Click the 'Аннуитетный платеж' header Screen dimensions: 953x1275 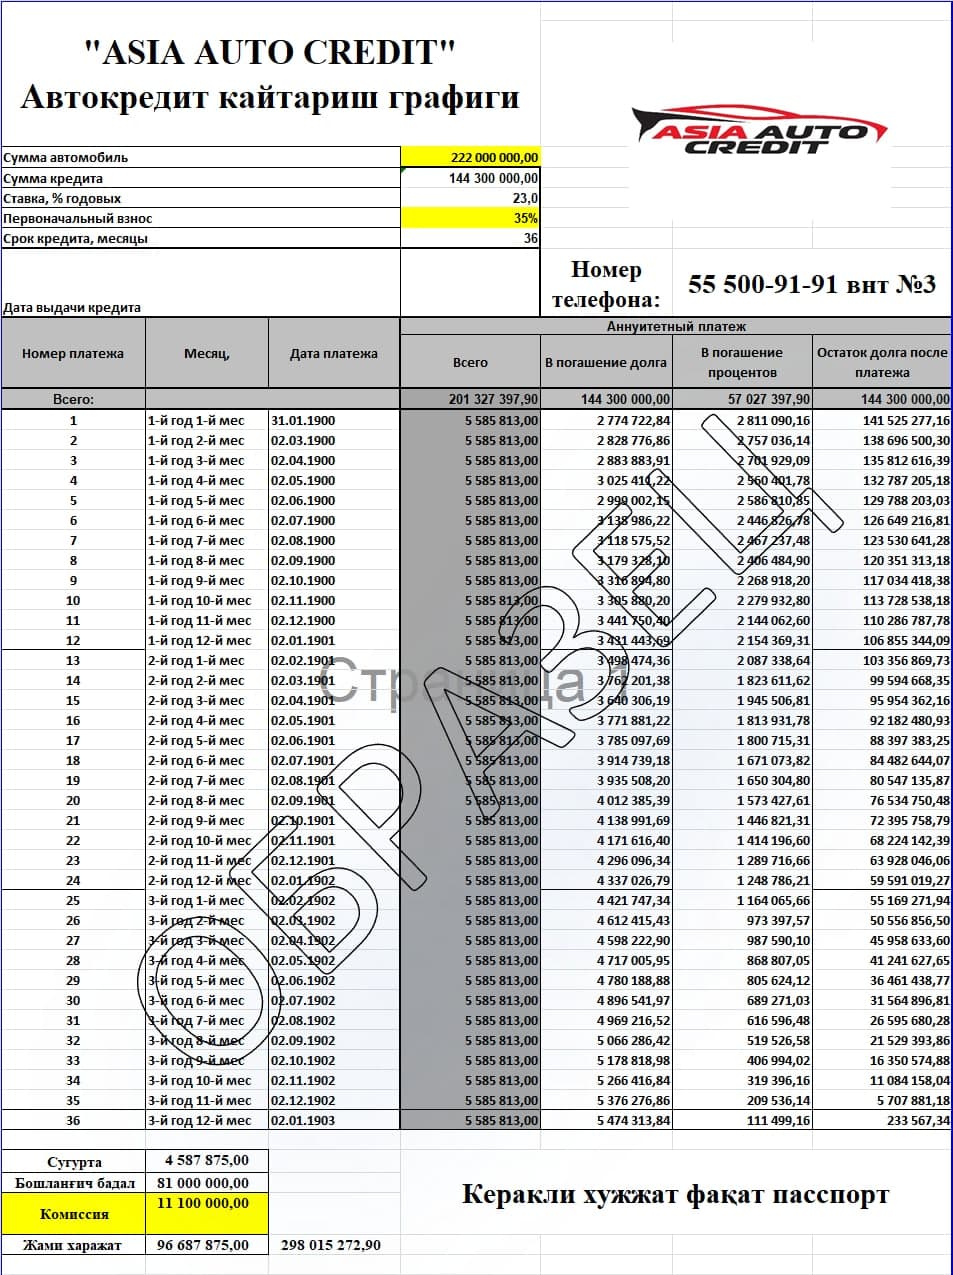[x=676, y=326]
